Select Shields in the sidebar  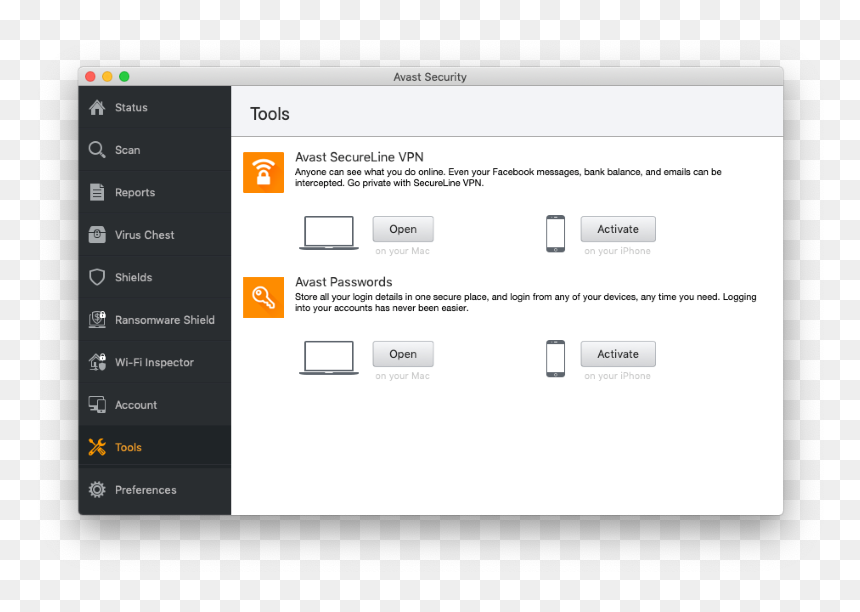tap(155, 277)
